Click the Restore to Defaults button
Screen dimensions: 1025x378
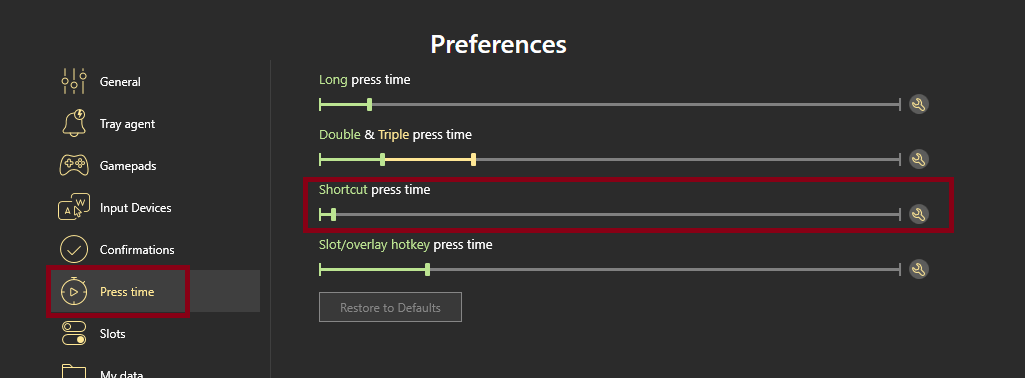390,307
